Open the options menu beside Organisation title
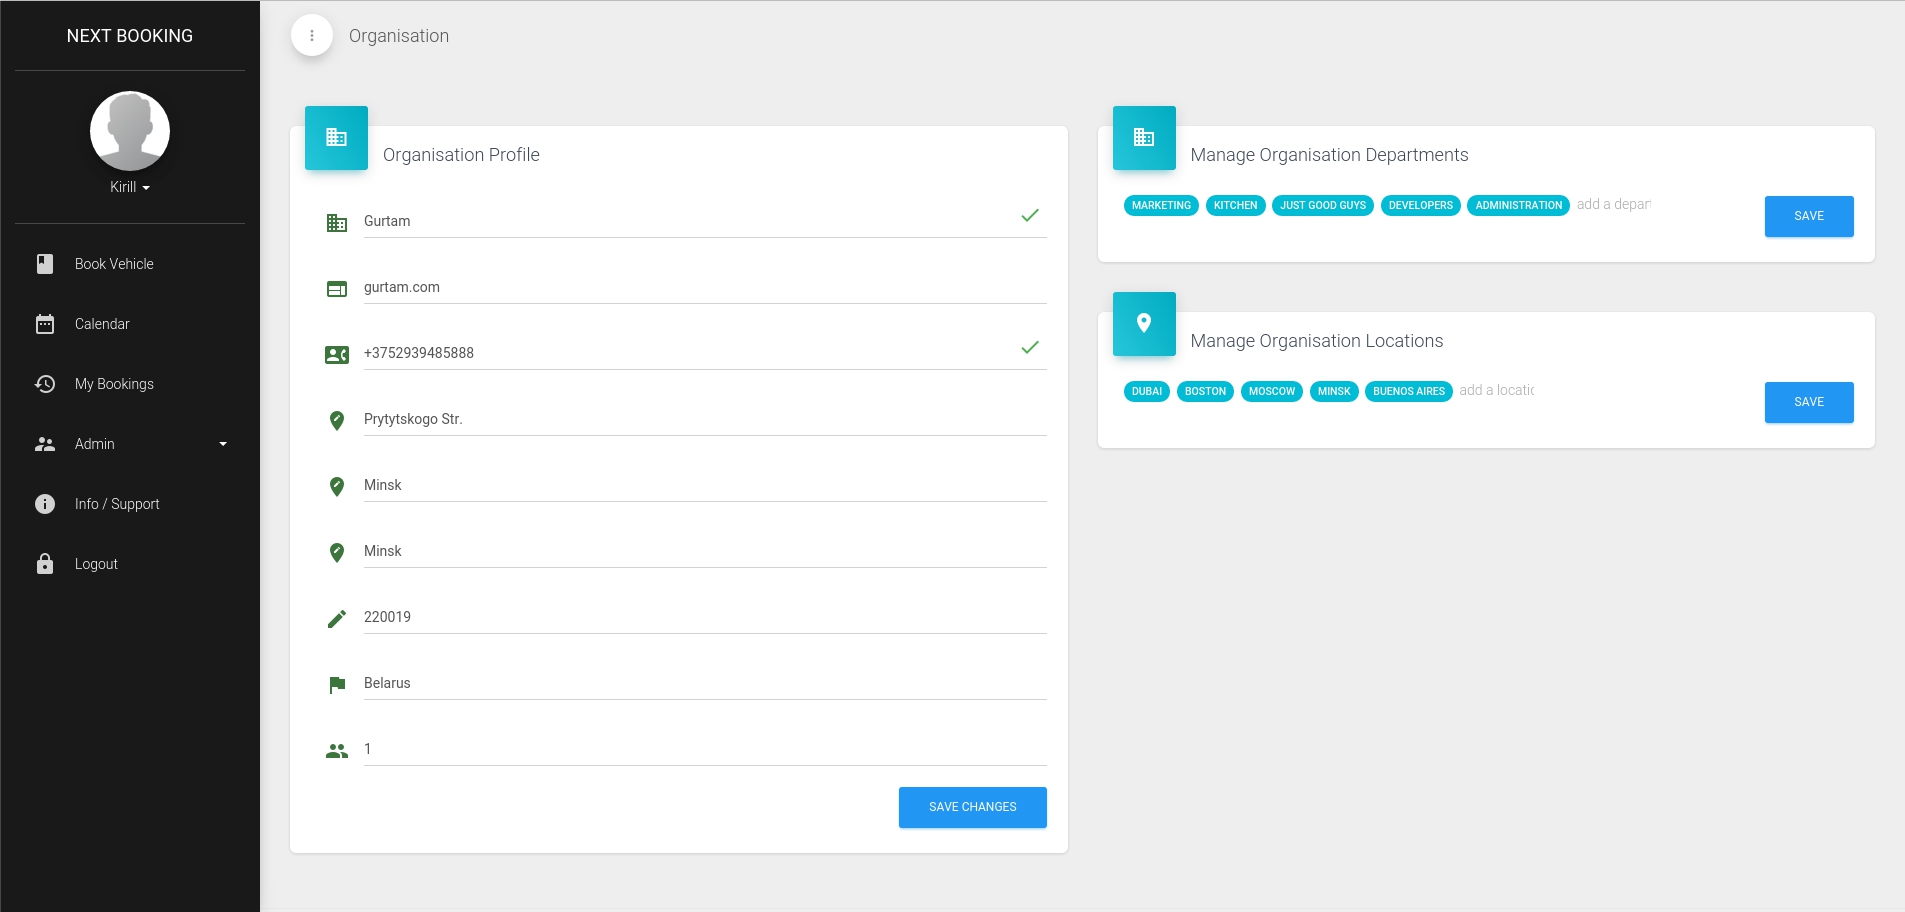The height and width of the screenshot is (912, 1905). pyautogui.click(x=313, y=34)
